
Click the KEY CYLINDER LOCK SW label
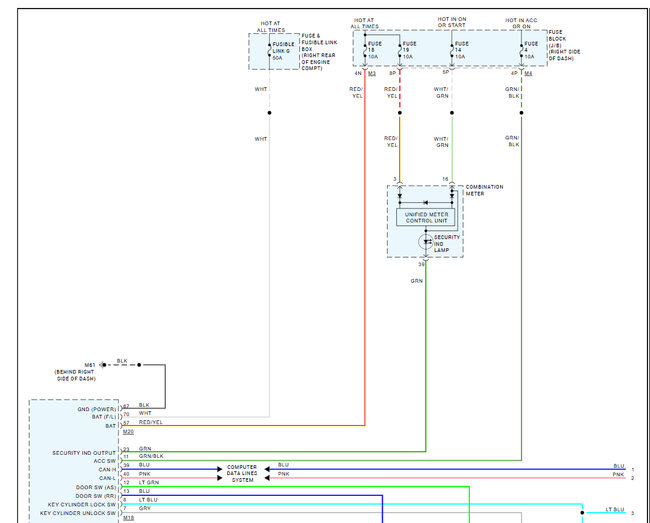coord(82,505)
